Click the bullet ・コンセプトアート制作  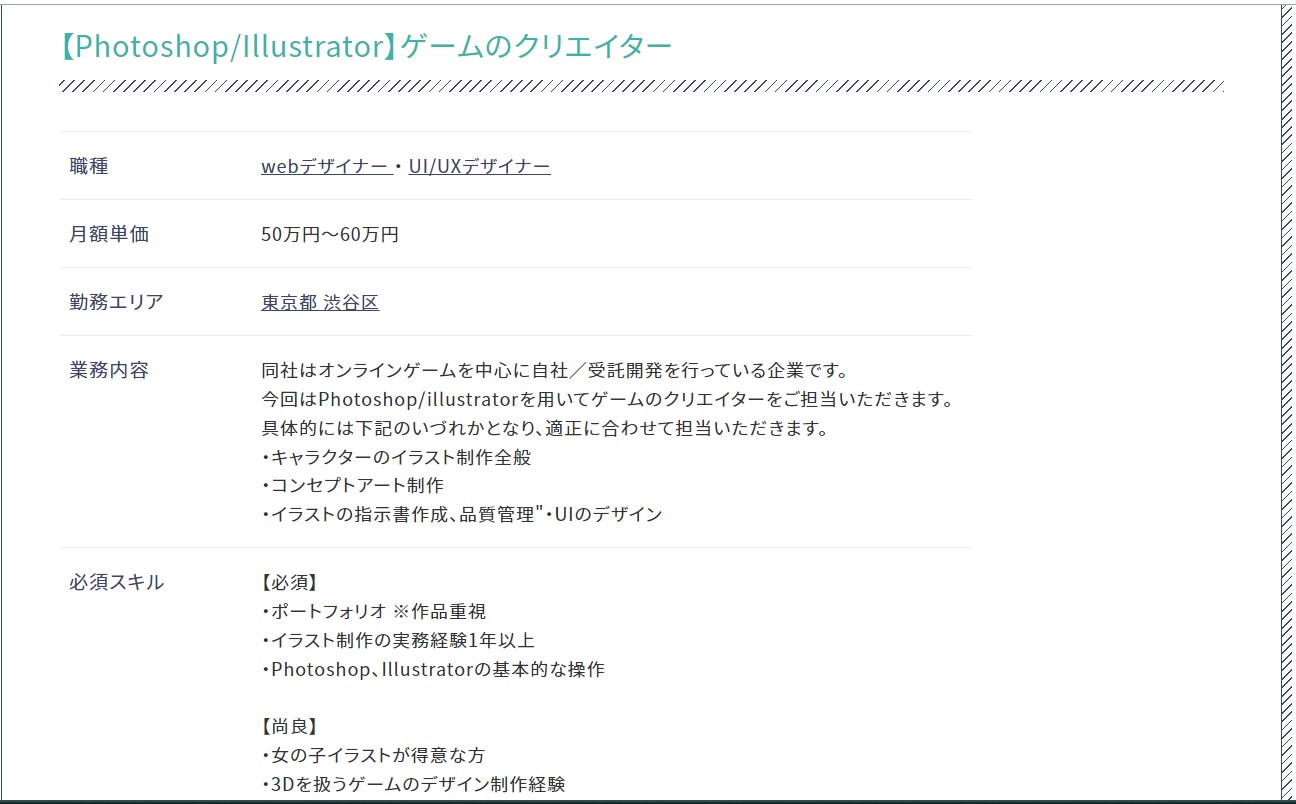point(352,486)
